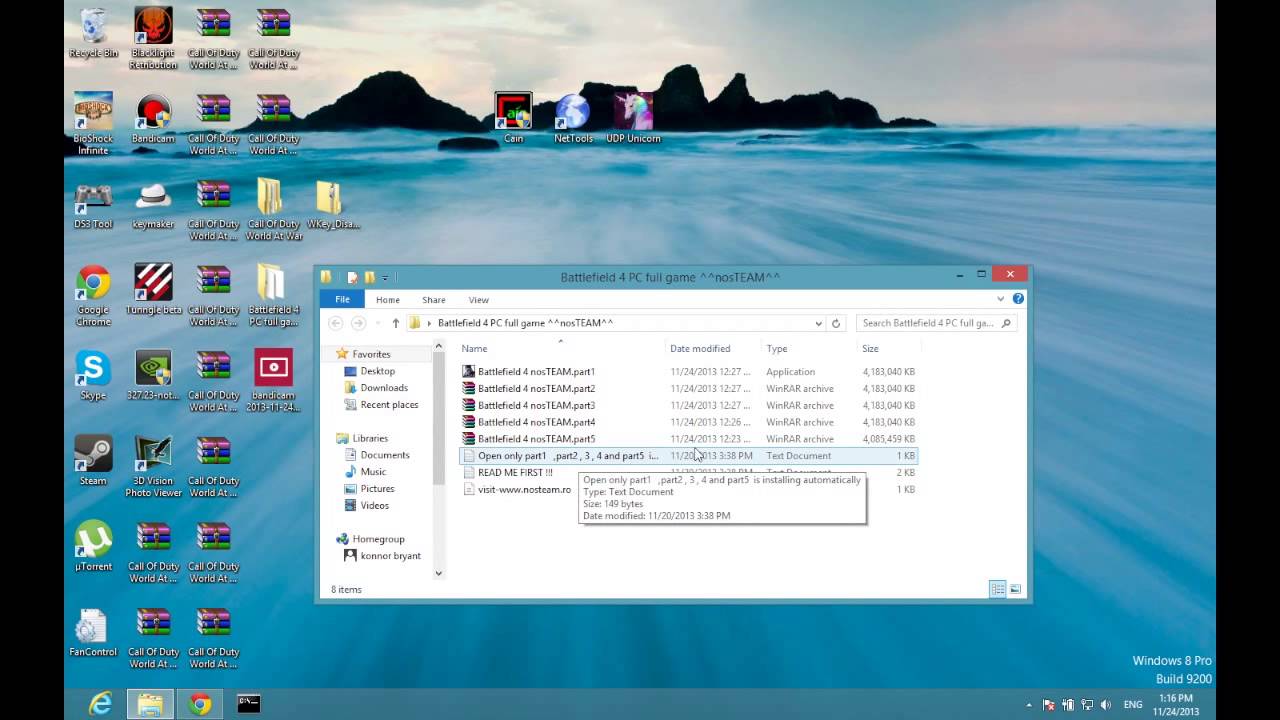Viewport: 1280px width, 720px height.
Task: Select the µTorrent desktop shortcut
Action: 93,546
